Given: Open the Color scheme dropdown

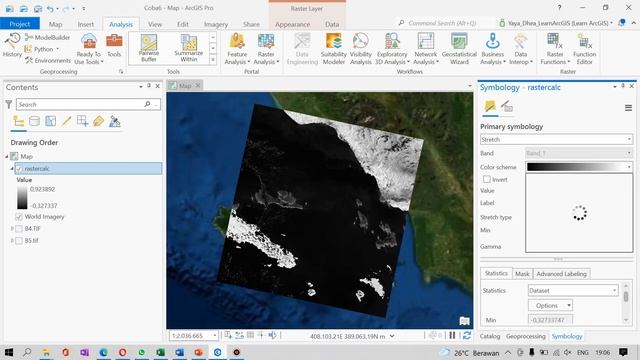Looking at the screenshot, I should click(629, 167).
